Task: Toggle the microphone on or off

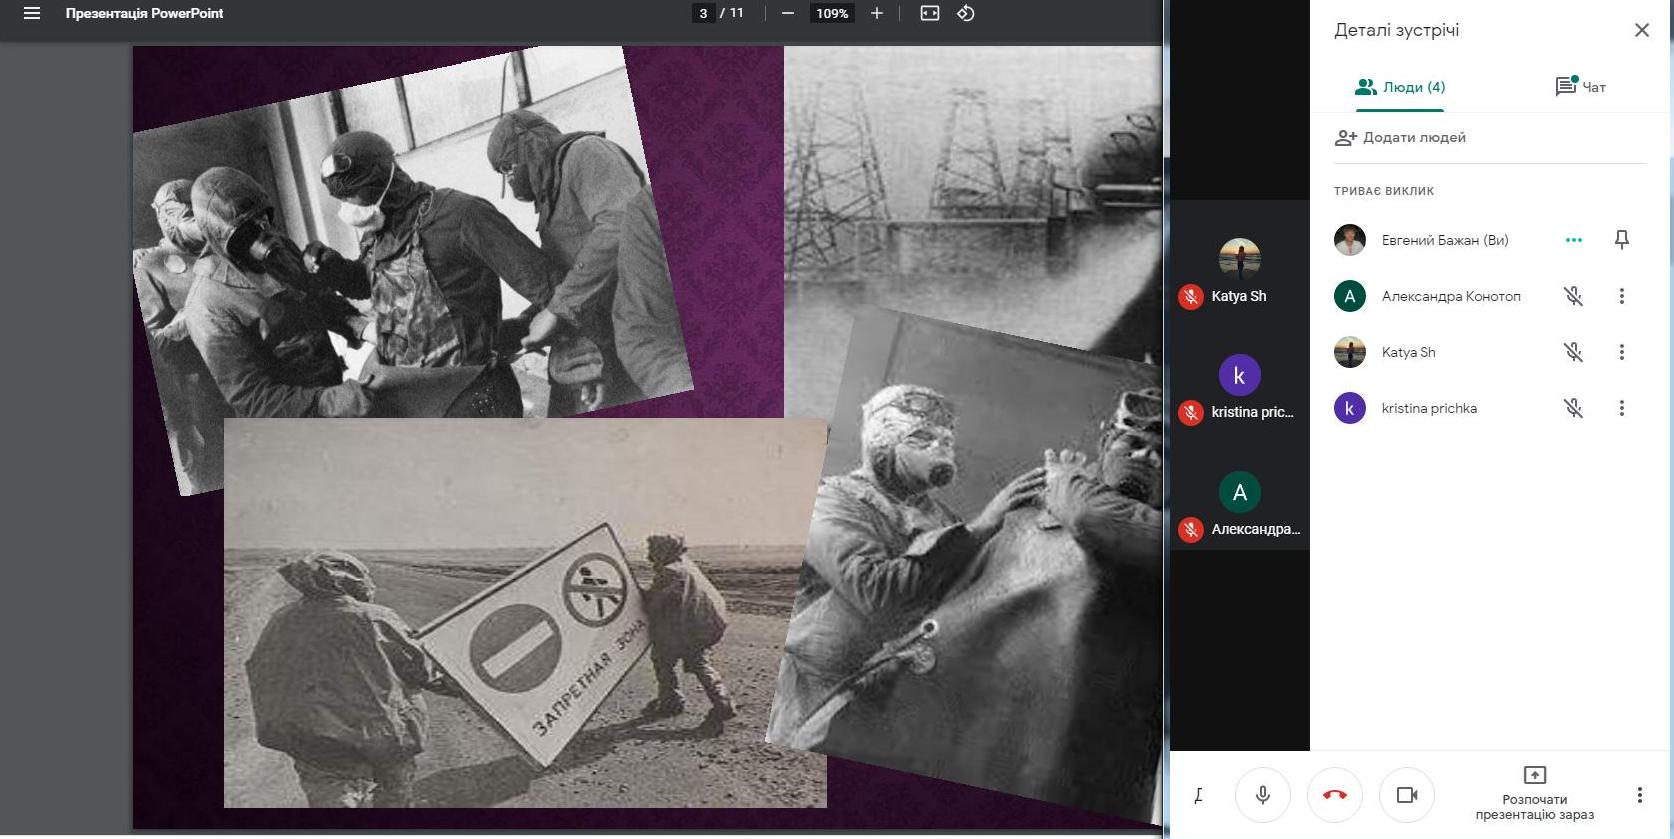Action: 1263,795
